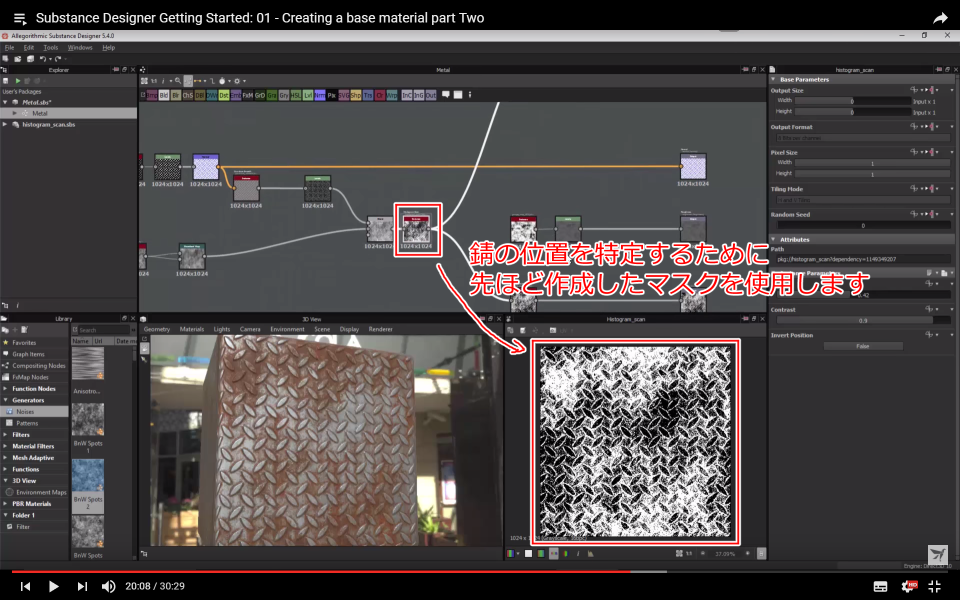
Task: Focus the Library search field
Action: [103, 330]
